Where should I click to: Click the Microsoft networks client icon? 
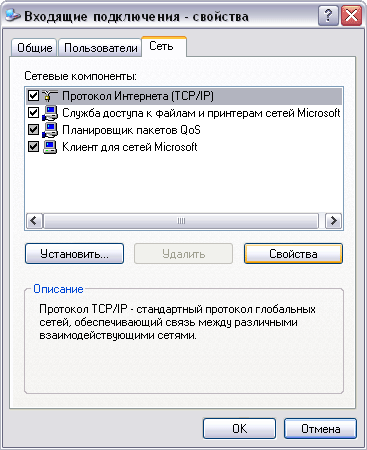click(50, 147)
